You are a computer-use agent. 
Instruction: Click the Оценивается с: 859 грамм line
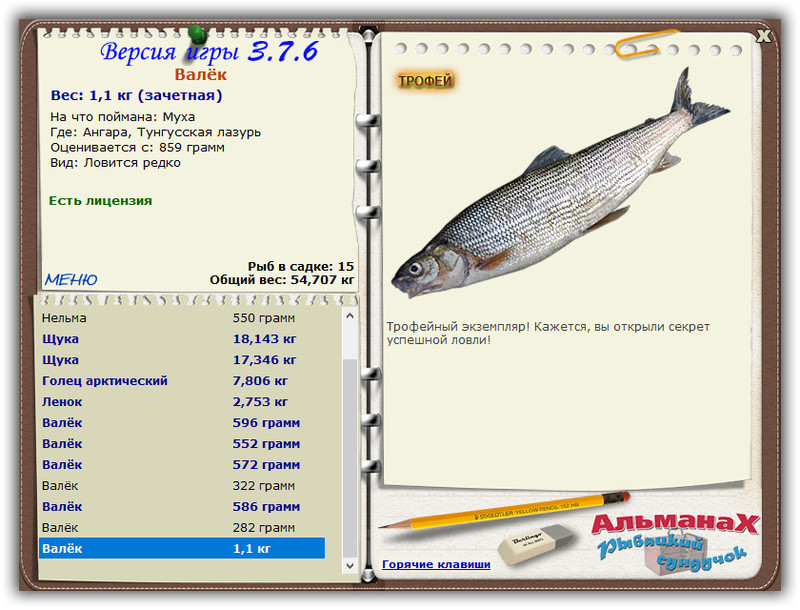(137, 147)
